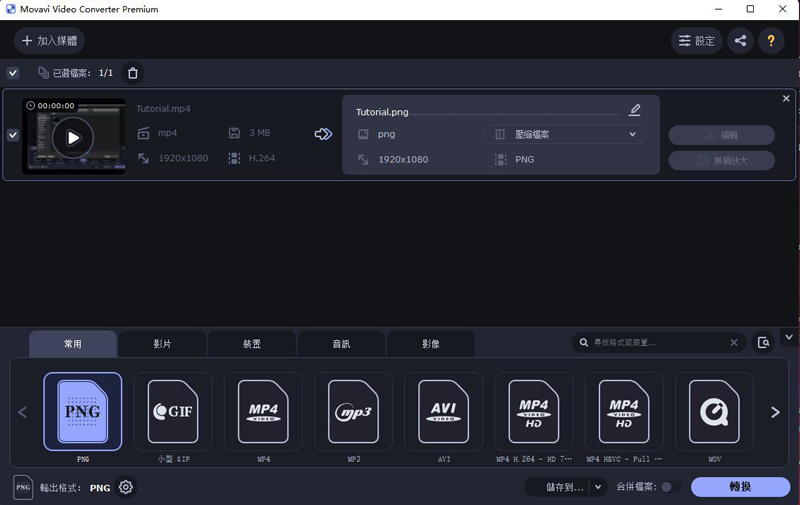The image size is (800, 505).
Task: Select the MP4 format preset
Action: [263, 412]
